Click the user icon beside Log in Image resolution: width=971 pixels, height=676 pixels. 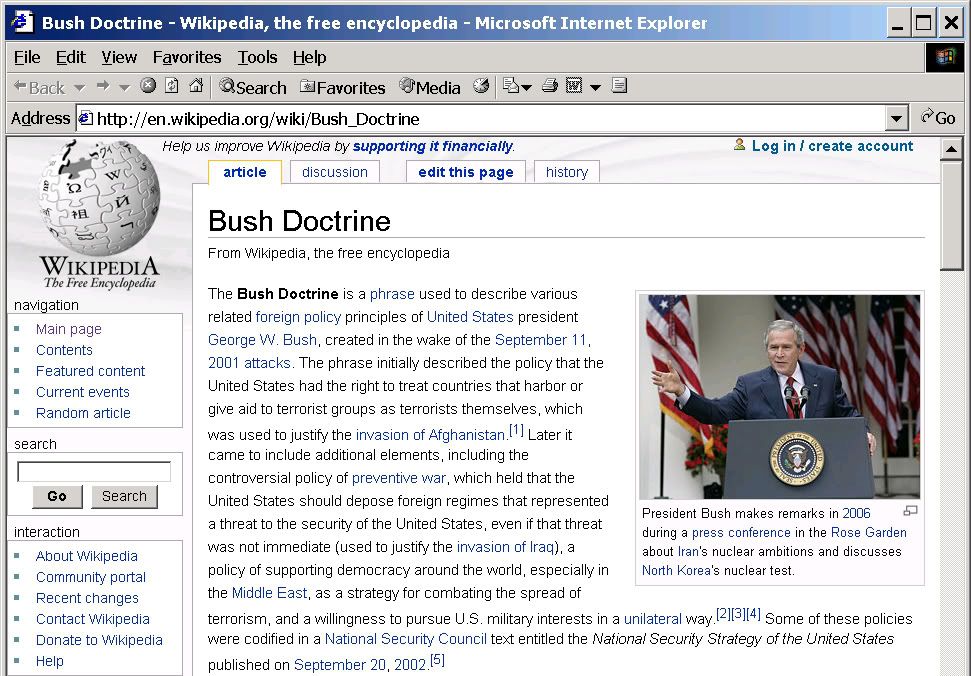(739, 145)
